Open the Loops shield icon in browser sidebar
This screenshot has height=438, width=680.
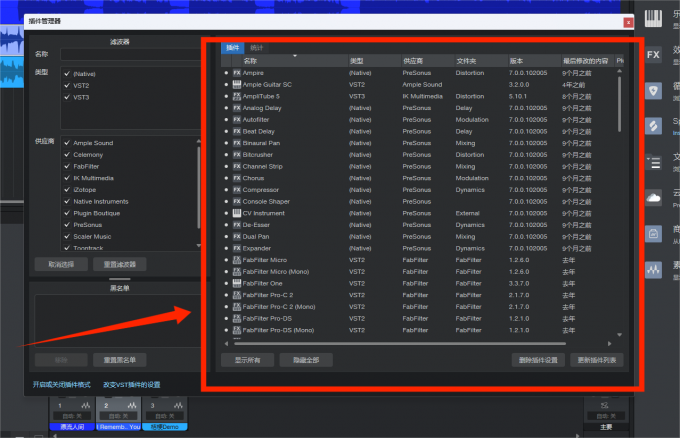[653, 91]
